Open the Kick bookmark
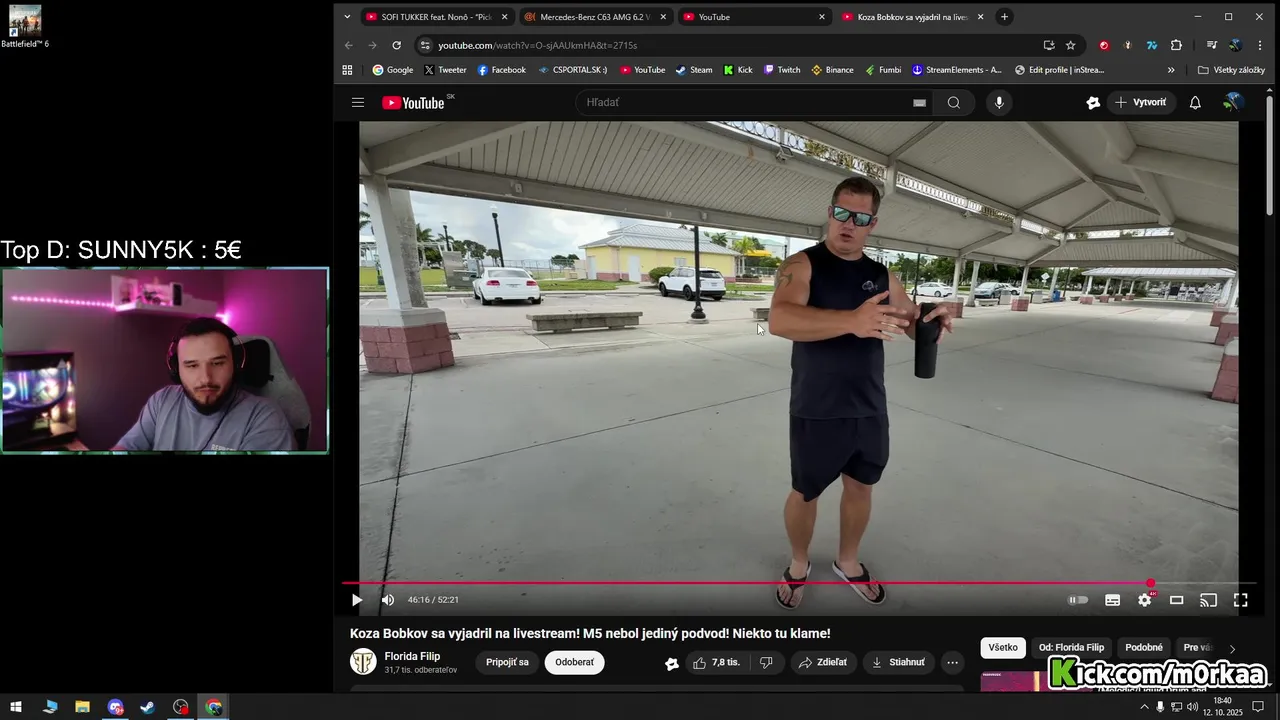The height and width of the screenshot is (720, 1280). pos(738,70)
